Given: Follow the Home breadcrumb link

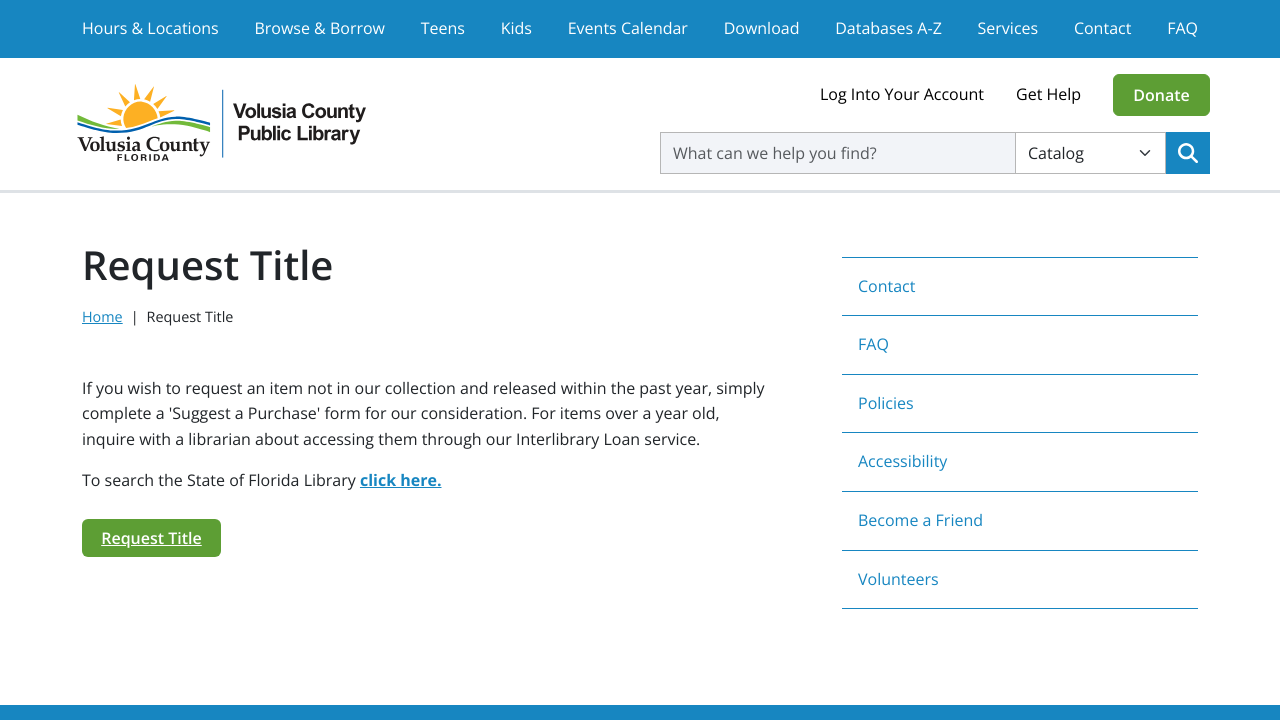Looking at the screenshot, I should pos(102,316).
